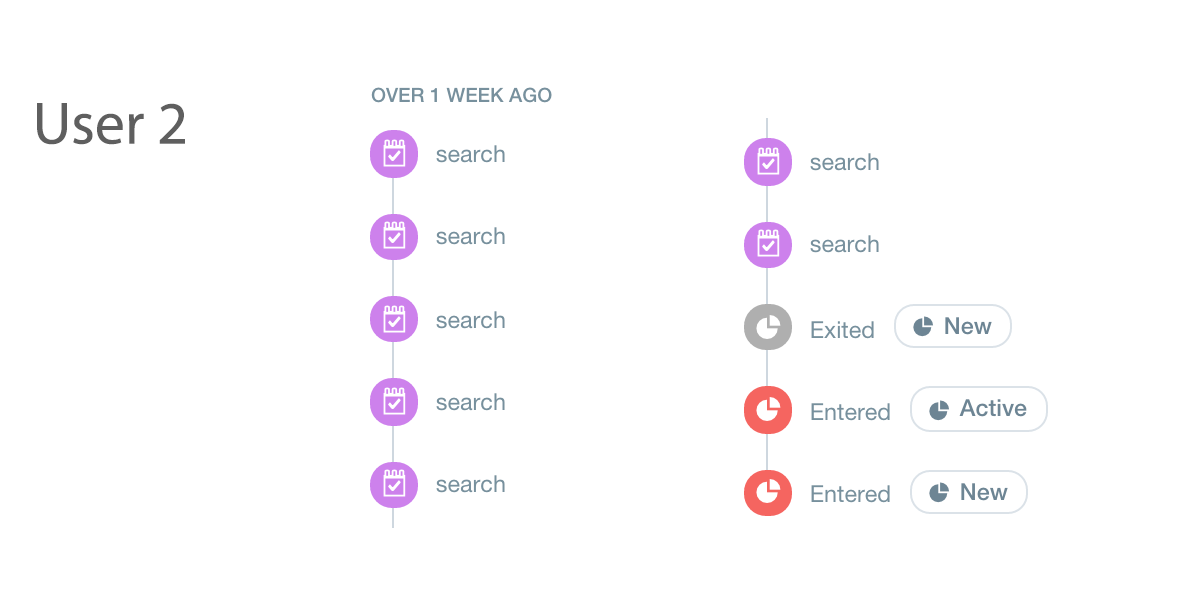
Task: Click the pie icon inside the Active badge
Action: tap(939, 410)
